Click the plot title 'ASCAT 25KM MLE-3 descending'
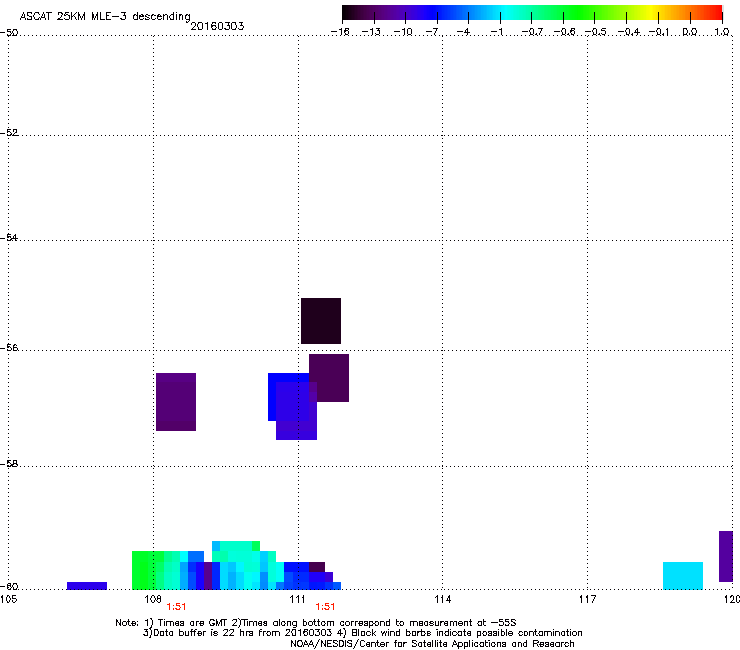 pyautogui.click(x=105, y=16)
